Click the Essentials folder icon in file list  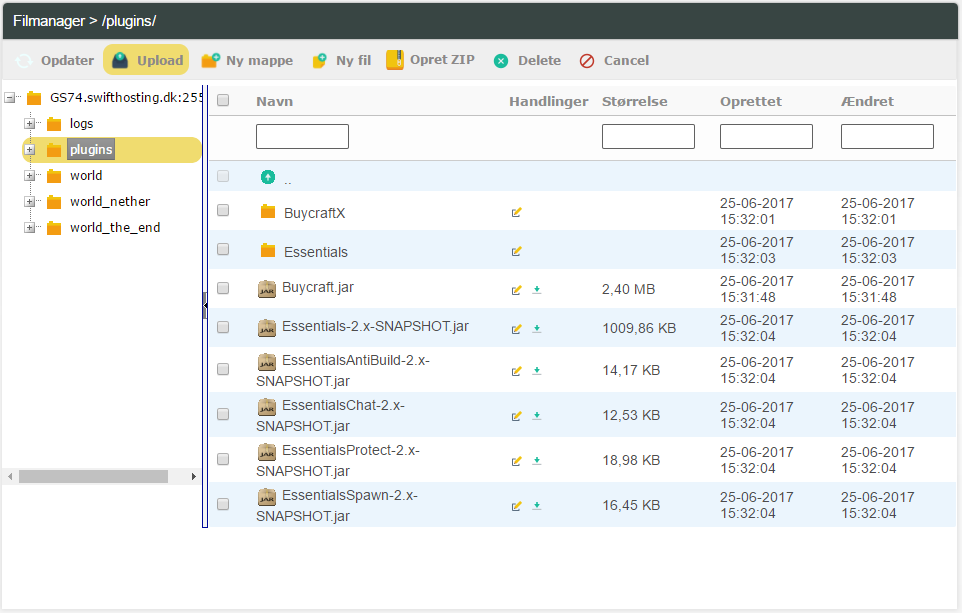coord(267,250)
